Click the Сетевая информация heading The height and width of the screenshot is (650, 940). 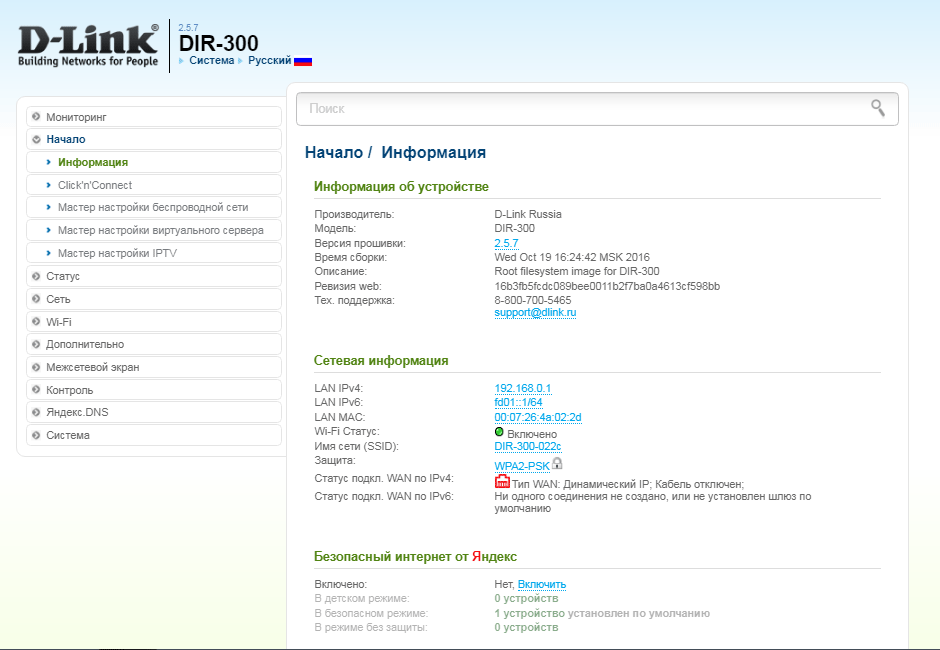[381, 360]
